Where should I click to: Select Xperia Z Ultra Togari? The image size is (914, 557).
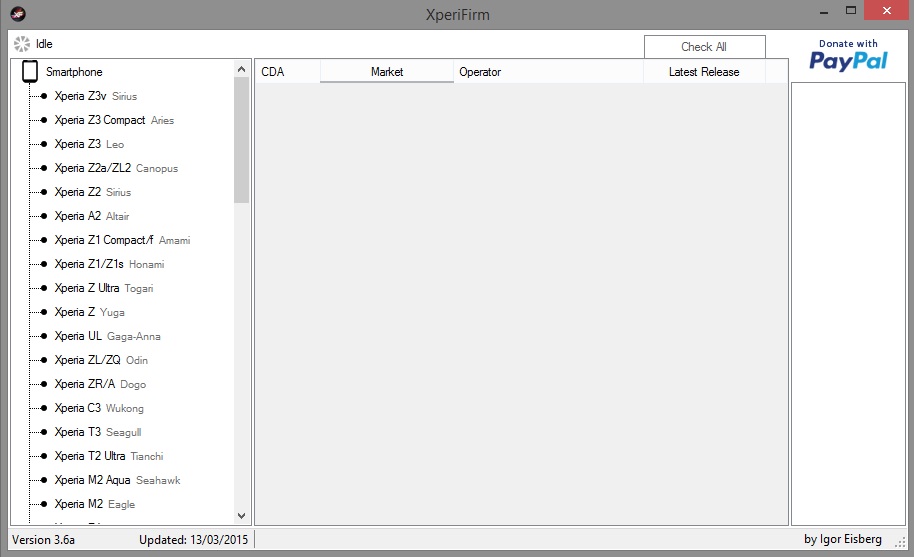104,288
